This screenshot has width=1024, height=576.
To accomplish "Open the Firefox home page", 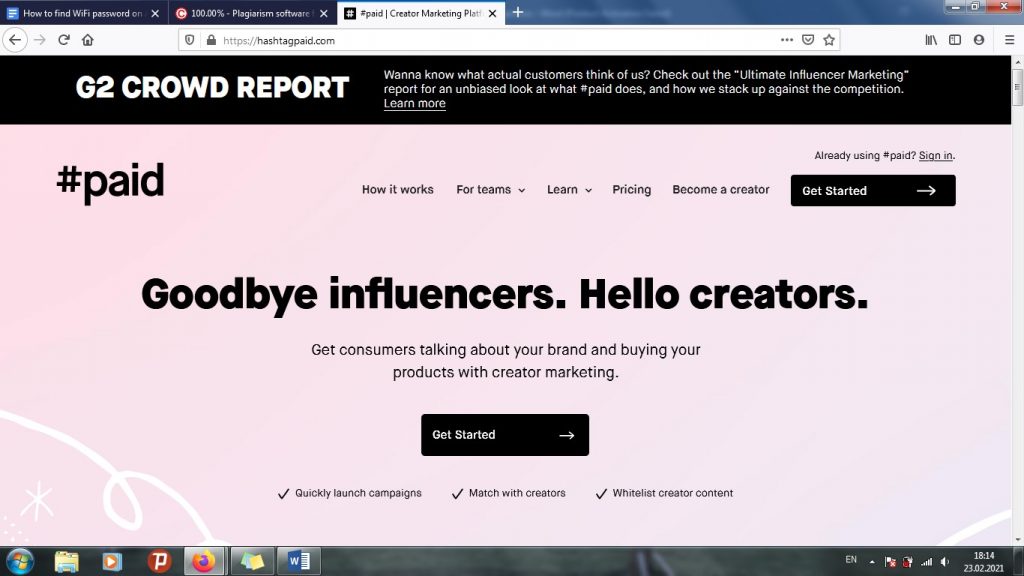I will 88,40.
